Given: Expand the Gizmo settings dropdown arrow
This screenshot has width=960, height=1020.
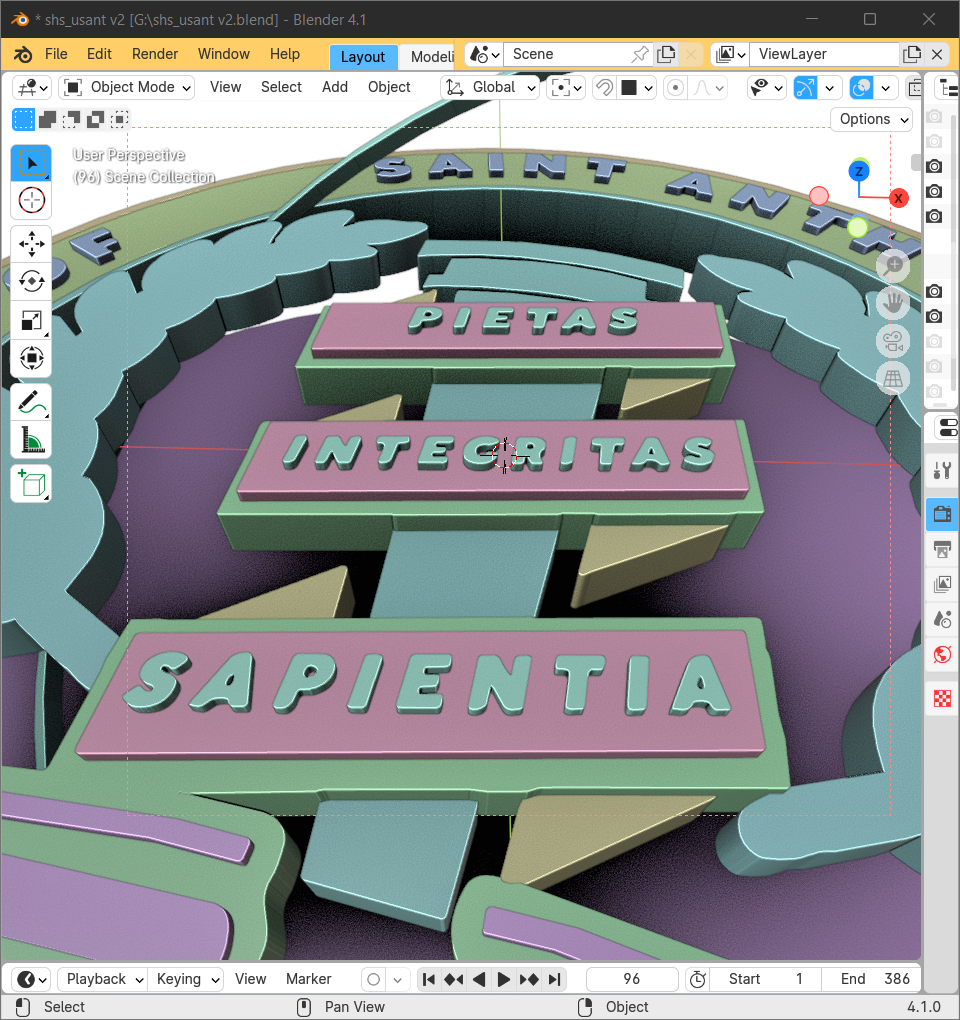Looking at the screenshot, I should pos(830,88).
